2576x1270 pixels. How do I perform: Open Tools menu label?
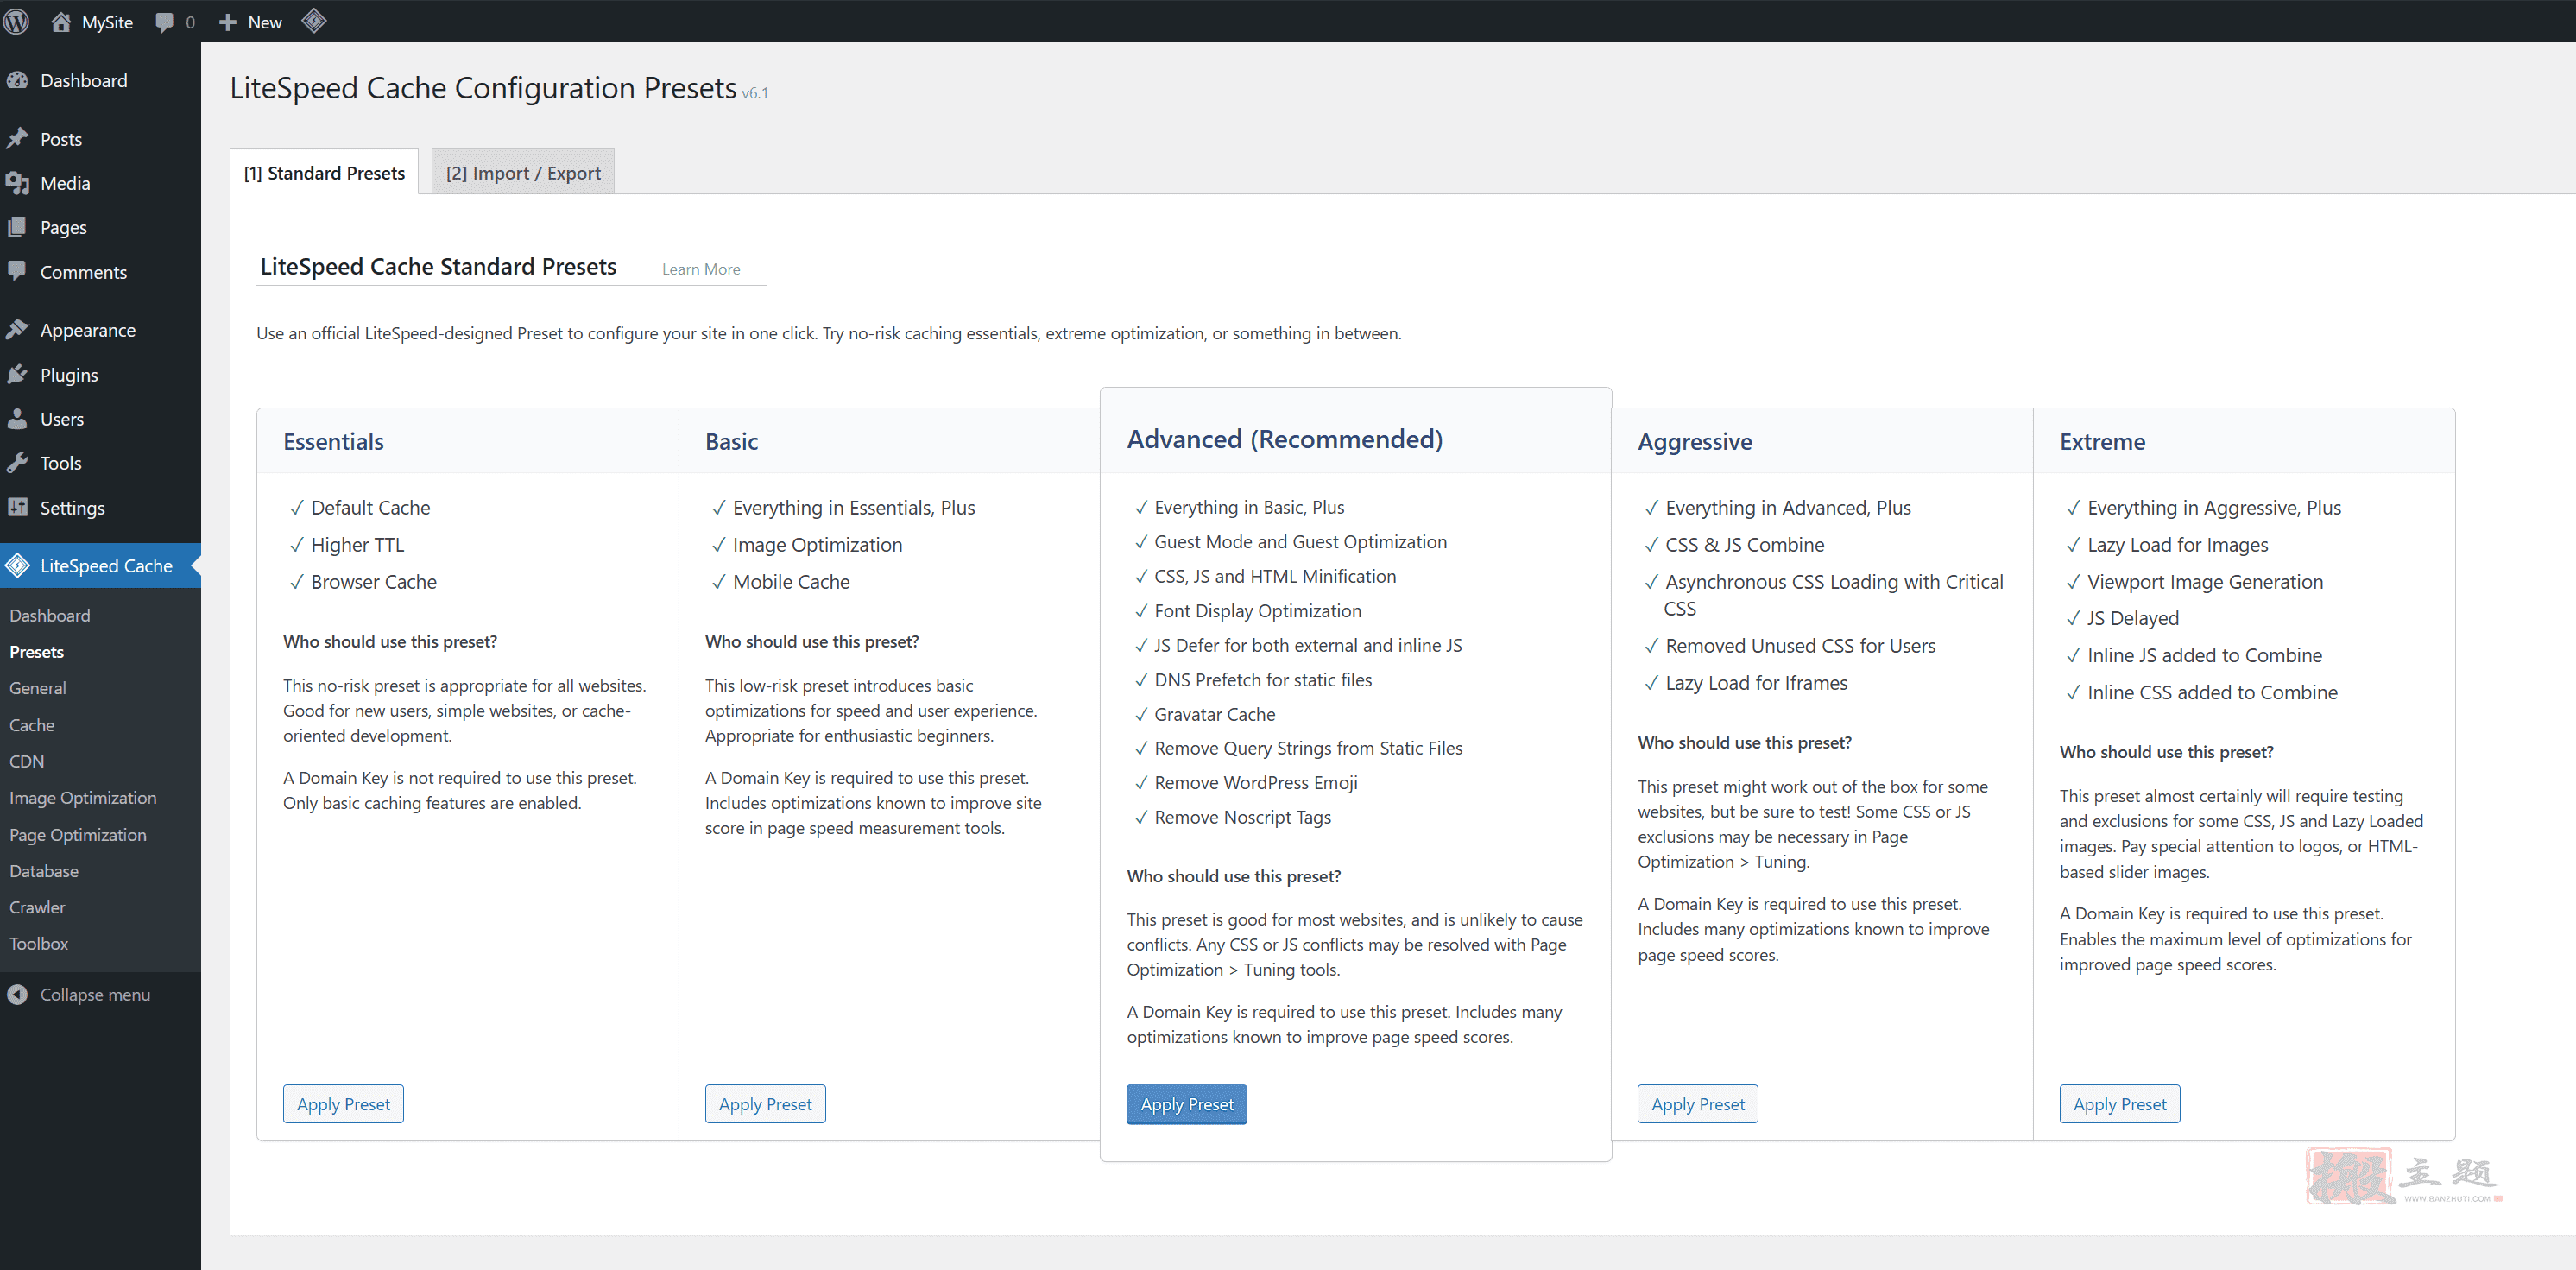(x=61, y=463)
